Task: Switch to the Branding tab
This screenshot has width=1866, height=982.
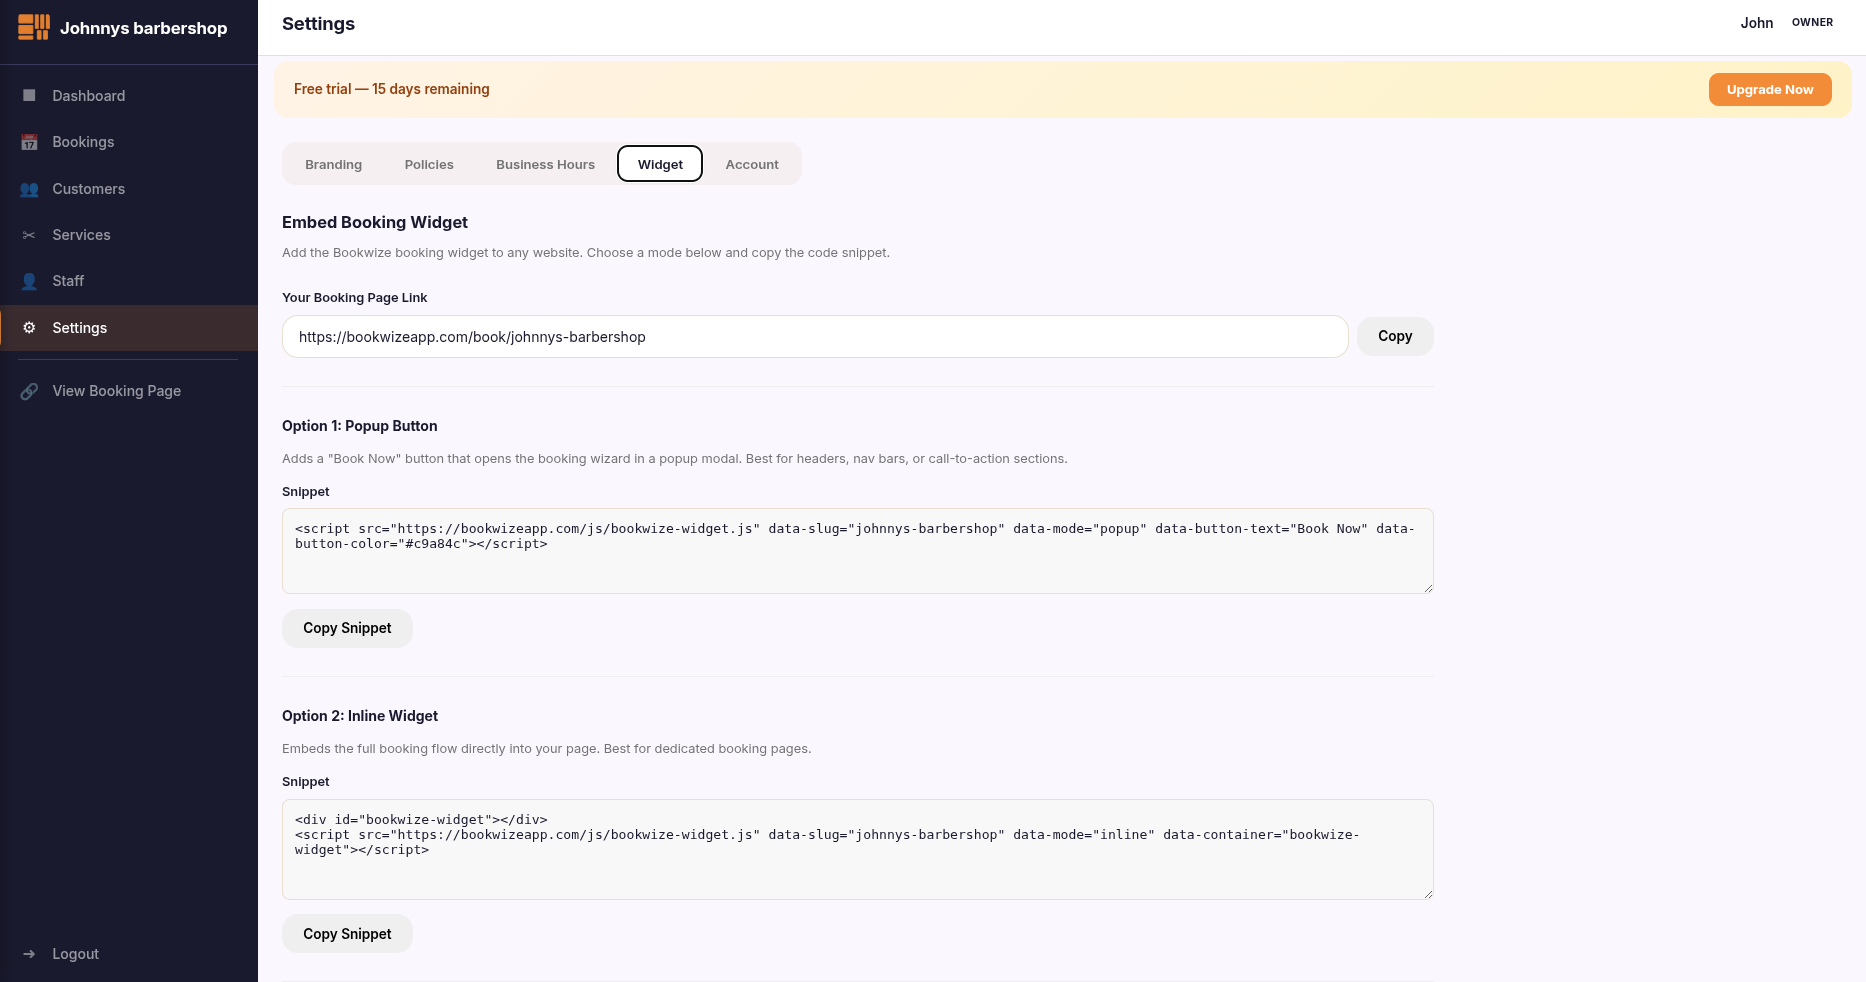Action: (x=333, y=164)
